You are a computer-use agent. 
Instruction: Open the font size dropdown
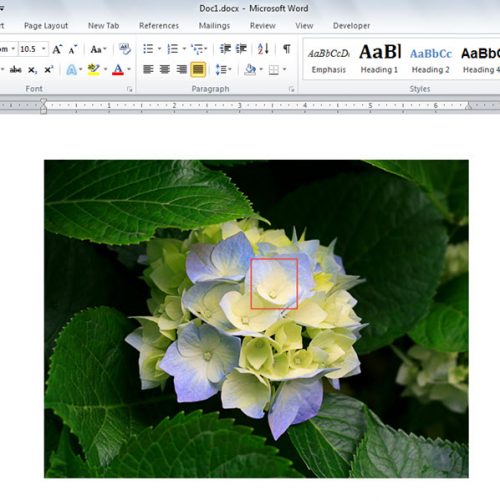click(44, 49)
